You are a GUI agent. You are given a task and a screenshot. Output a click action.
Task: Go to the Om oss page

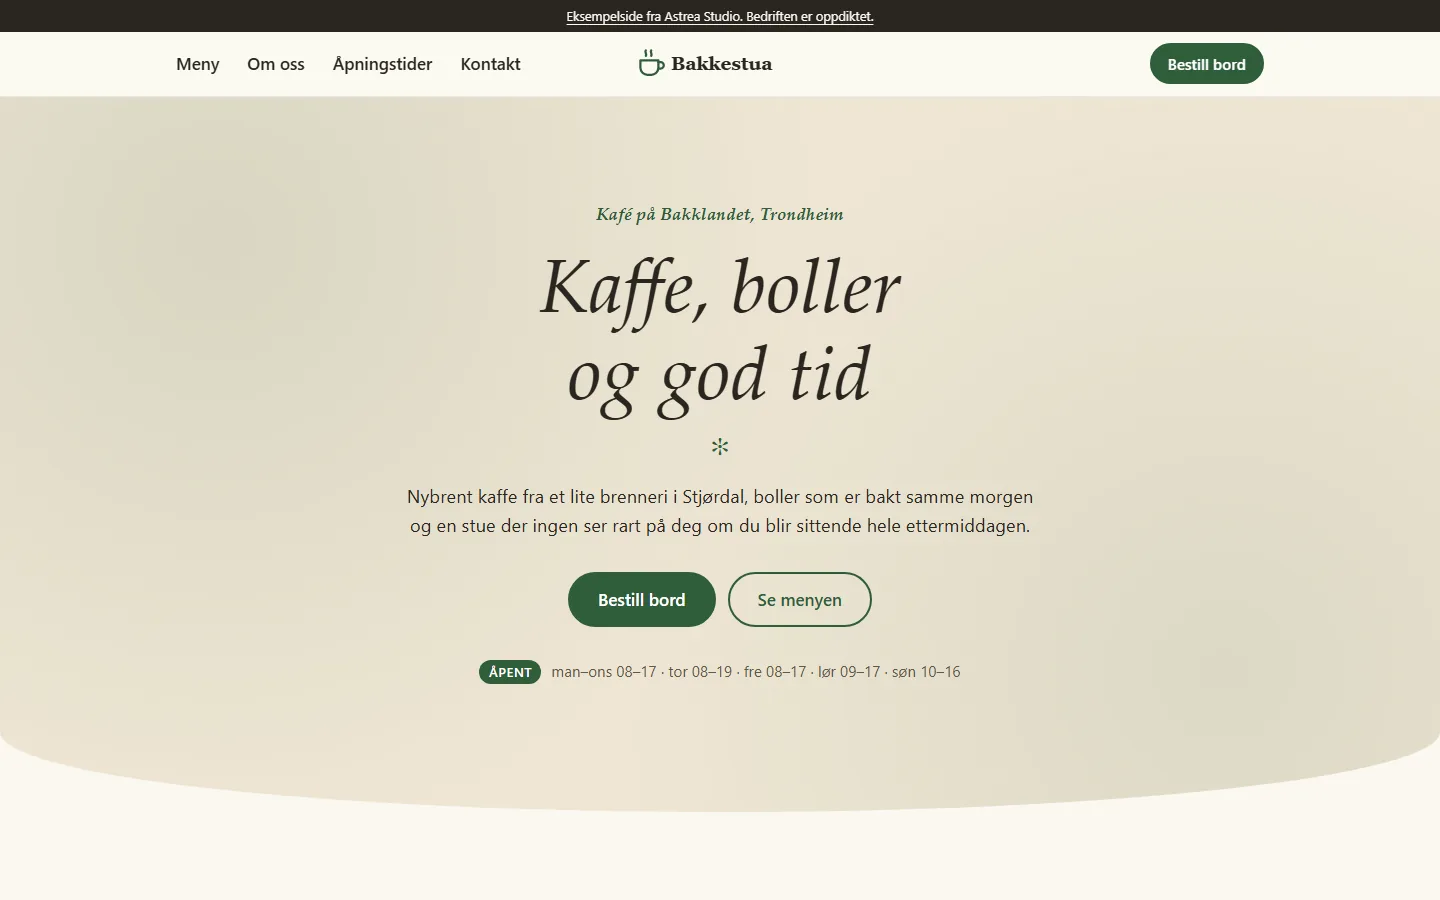[x=276, y=64]
